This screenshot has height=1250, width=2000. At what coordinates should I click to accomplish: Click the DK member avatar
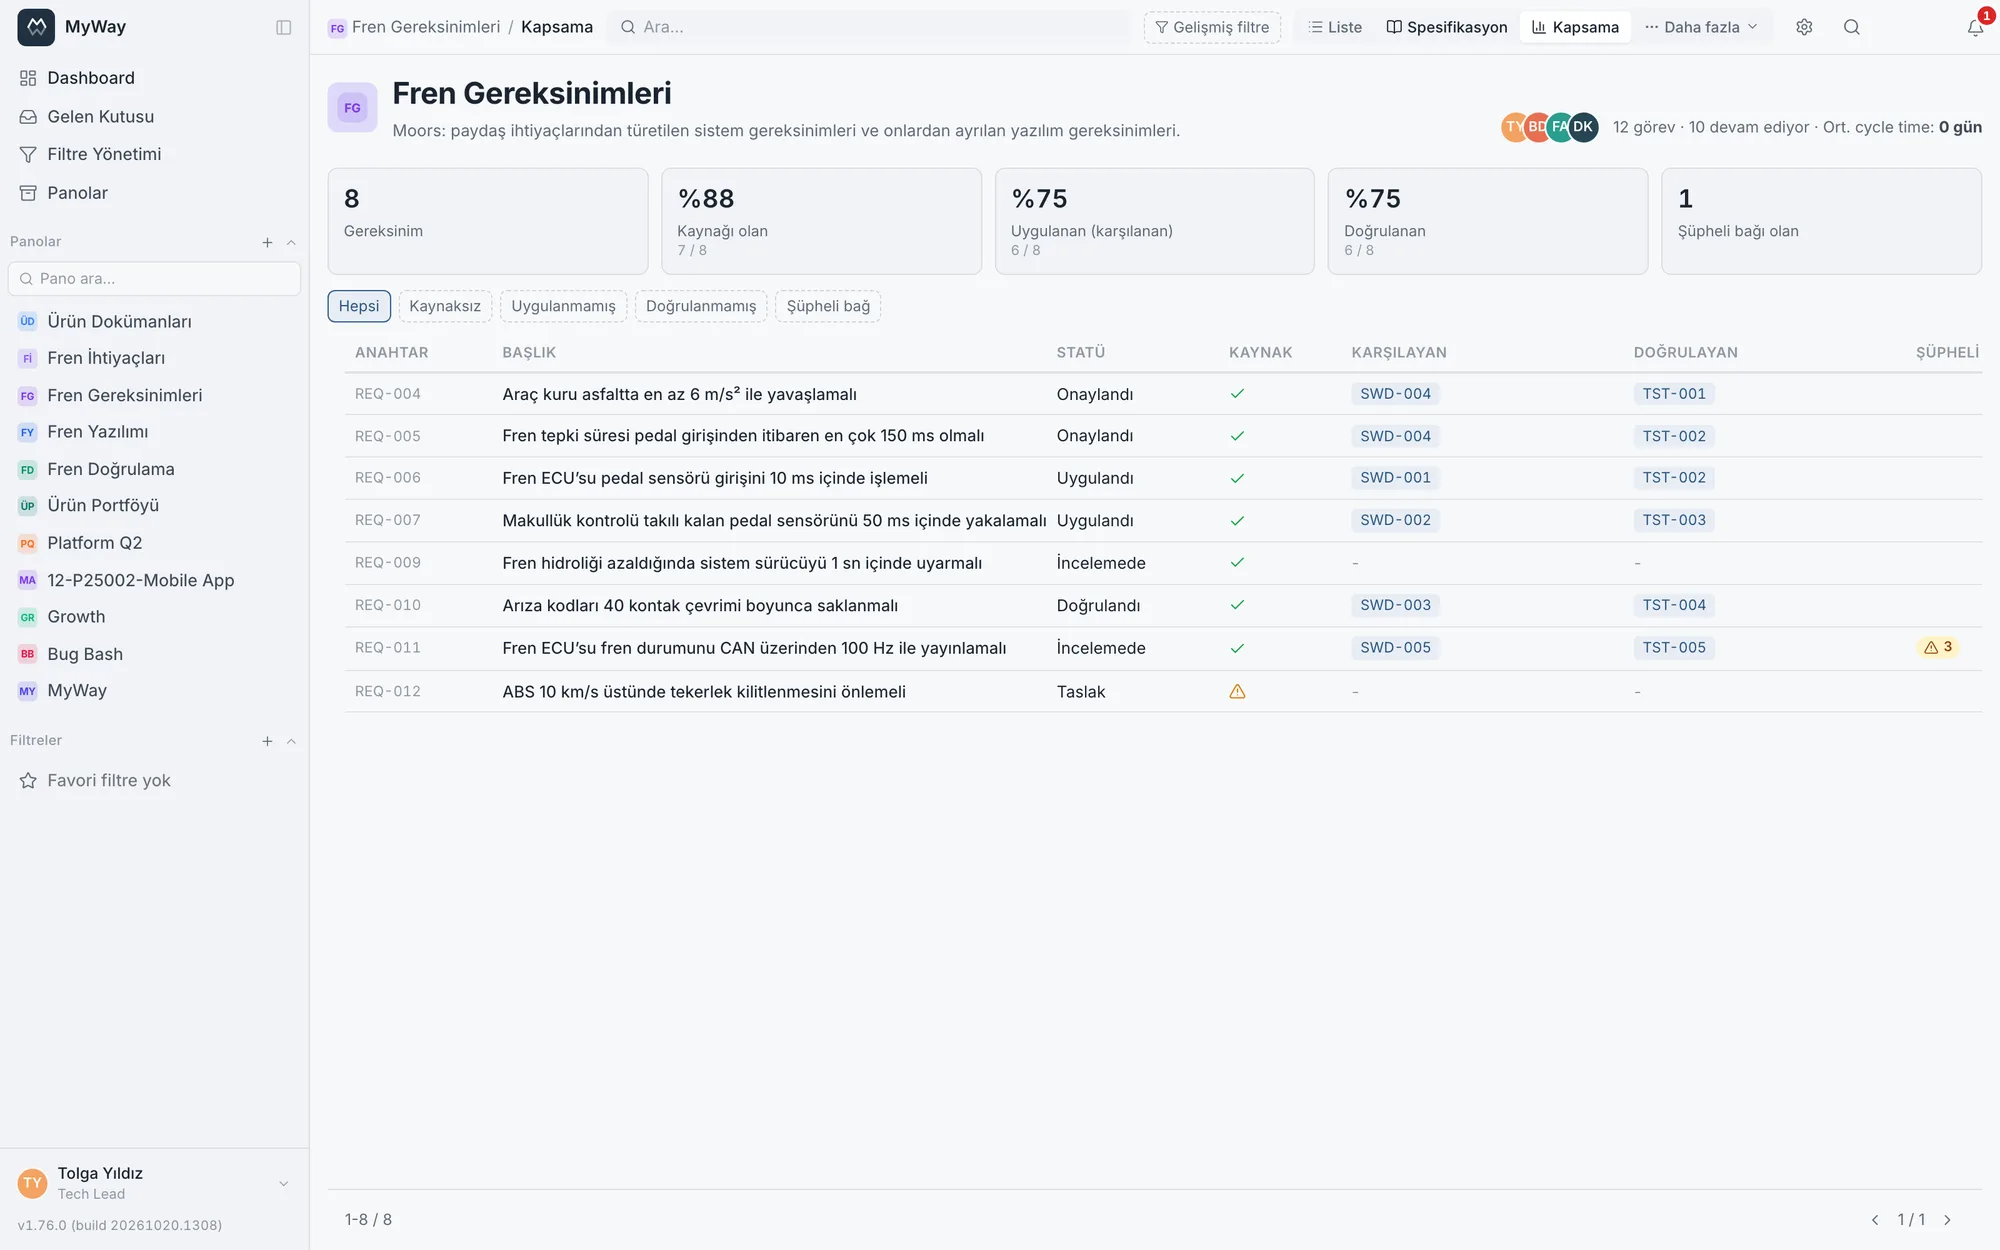click(1583, 127)
